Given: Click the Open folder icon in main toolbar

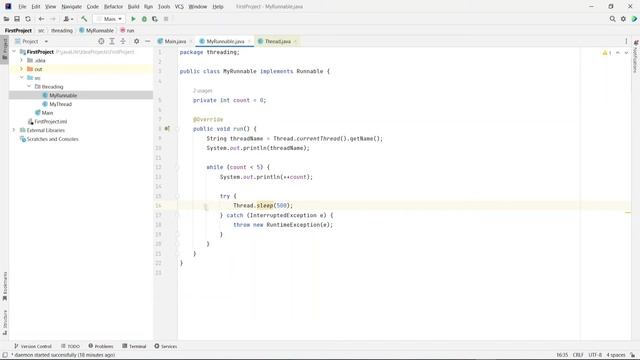Looking at the screenshot, I should point(6,19).
